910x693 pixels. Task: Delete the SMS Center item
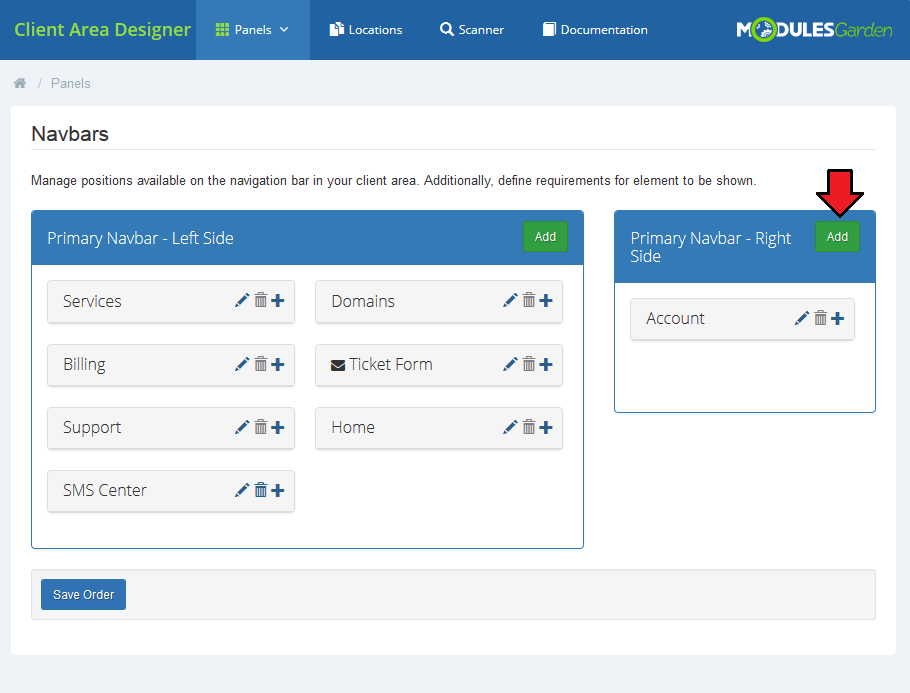click(x=261, y=490)
